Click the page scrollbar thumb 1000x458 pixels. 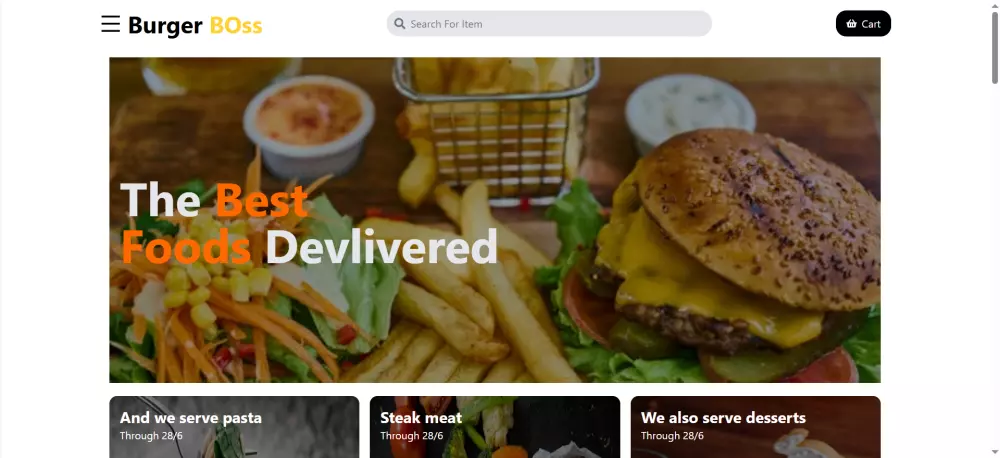pyautogui.click(x=994, y=48)
